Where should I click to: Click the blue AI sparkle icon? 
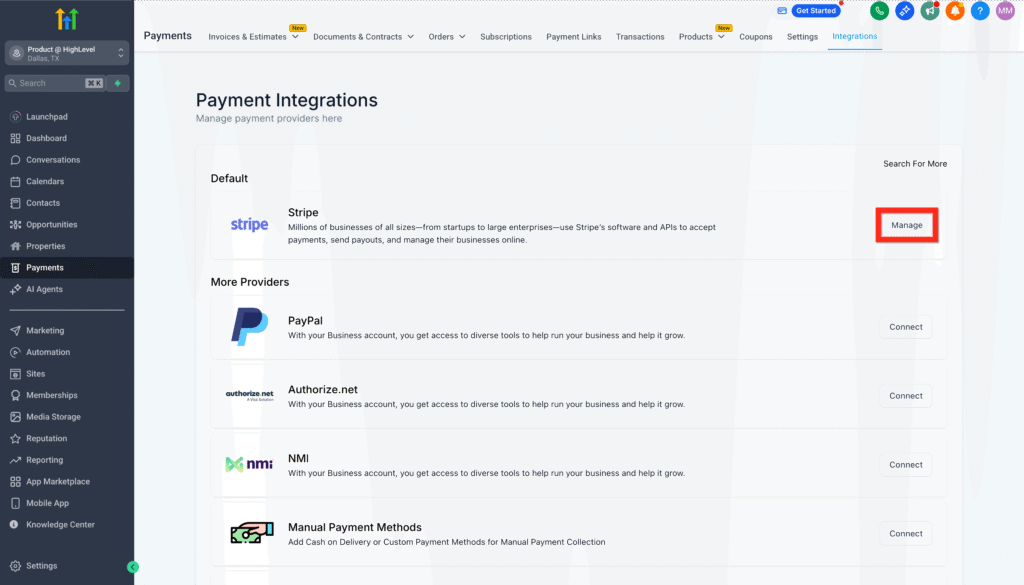tap(904, 11)
